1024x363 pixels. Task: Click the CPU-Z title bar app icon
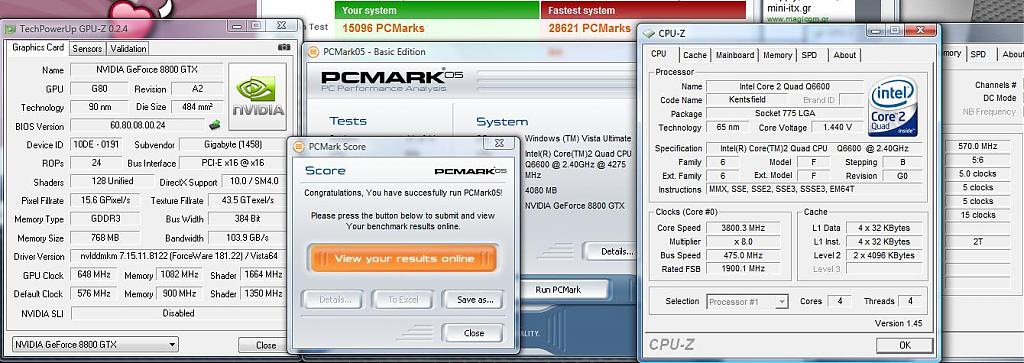pyautogui.click(x=648, y=33)
